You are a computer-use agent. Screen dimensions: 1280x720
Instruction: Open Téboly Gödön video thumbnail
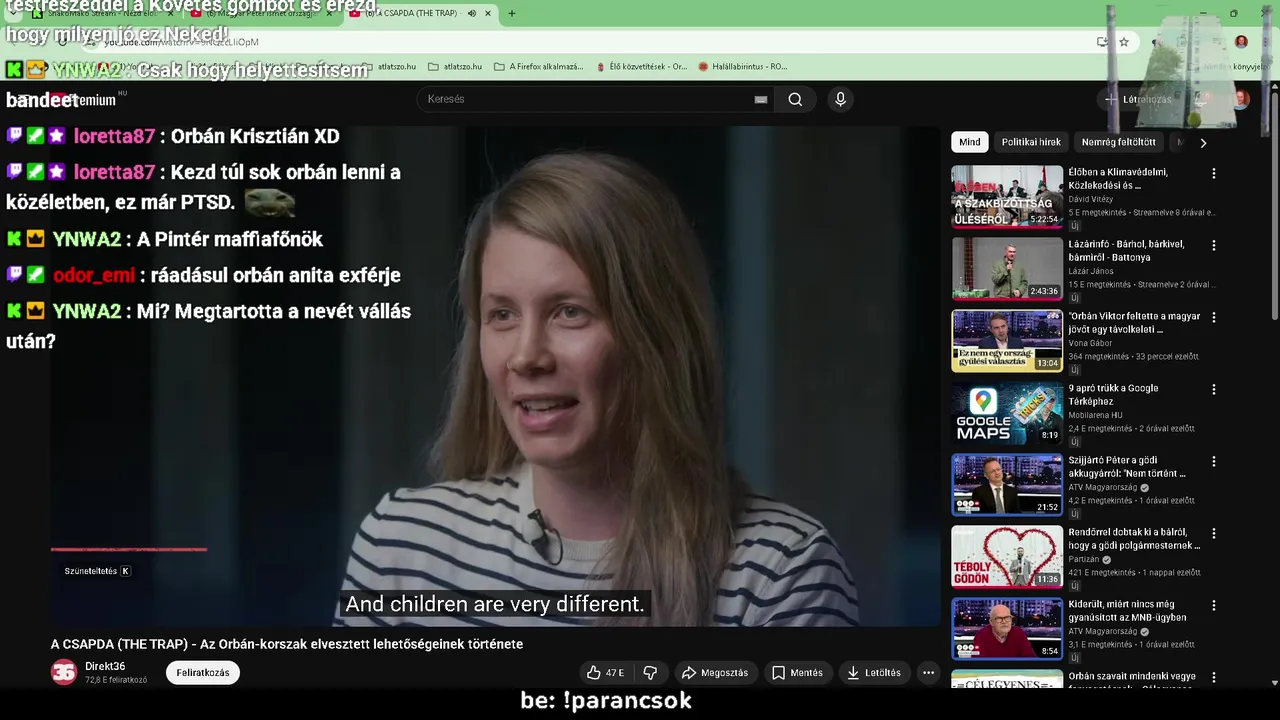(1007, 557)
